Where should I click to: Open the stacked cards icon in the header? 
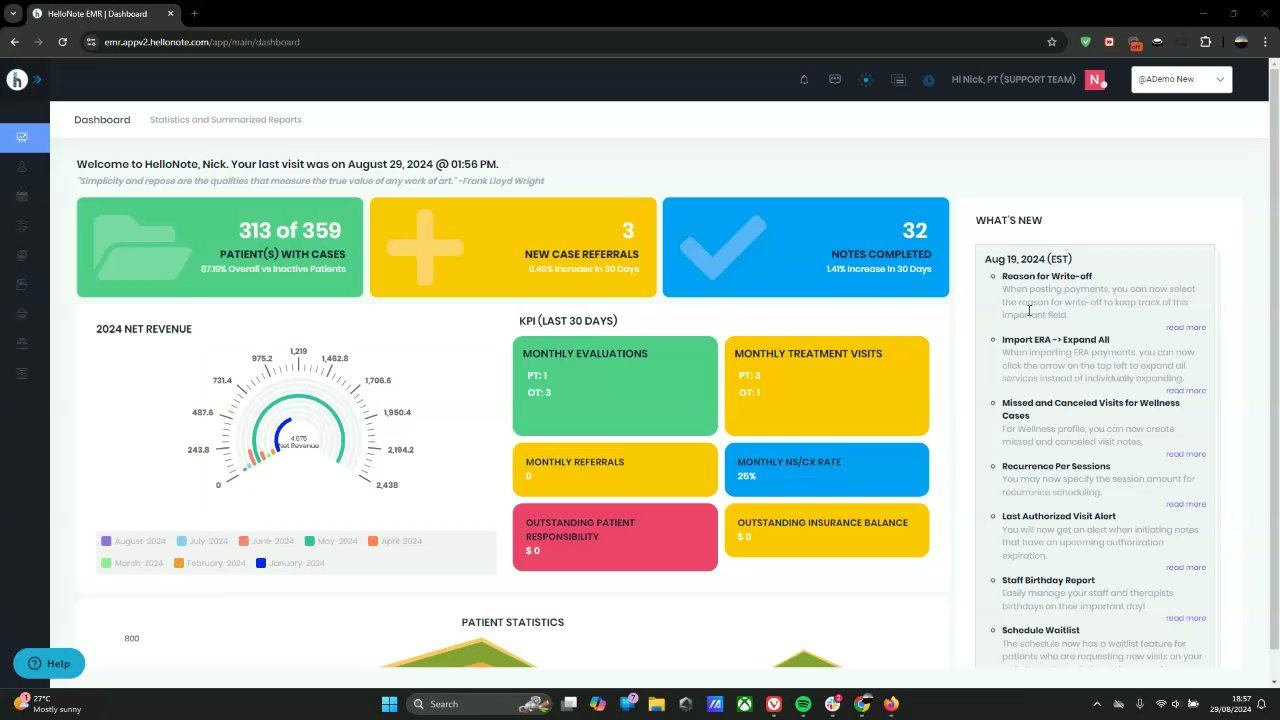click(x=898, y=80)
